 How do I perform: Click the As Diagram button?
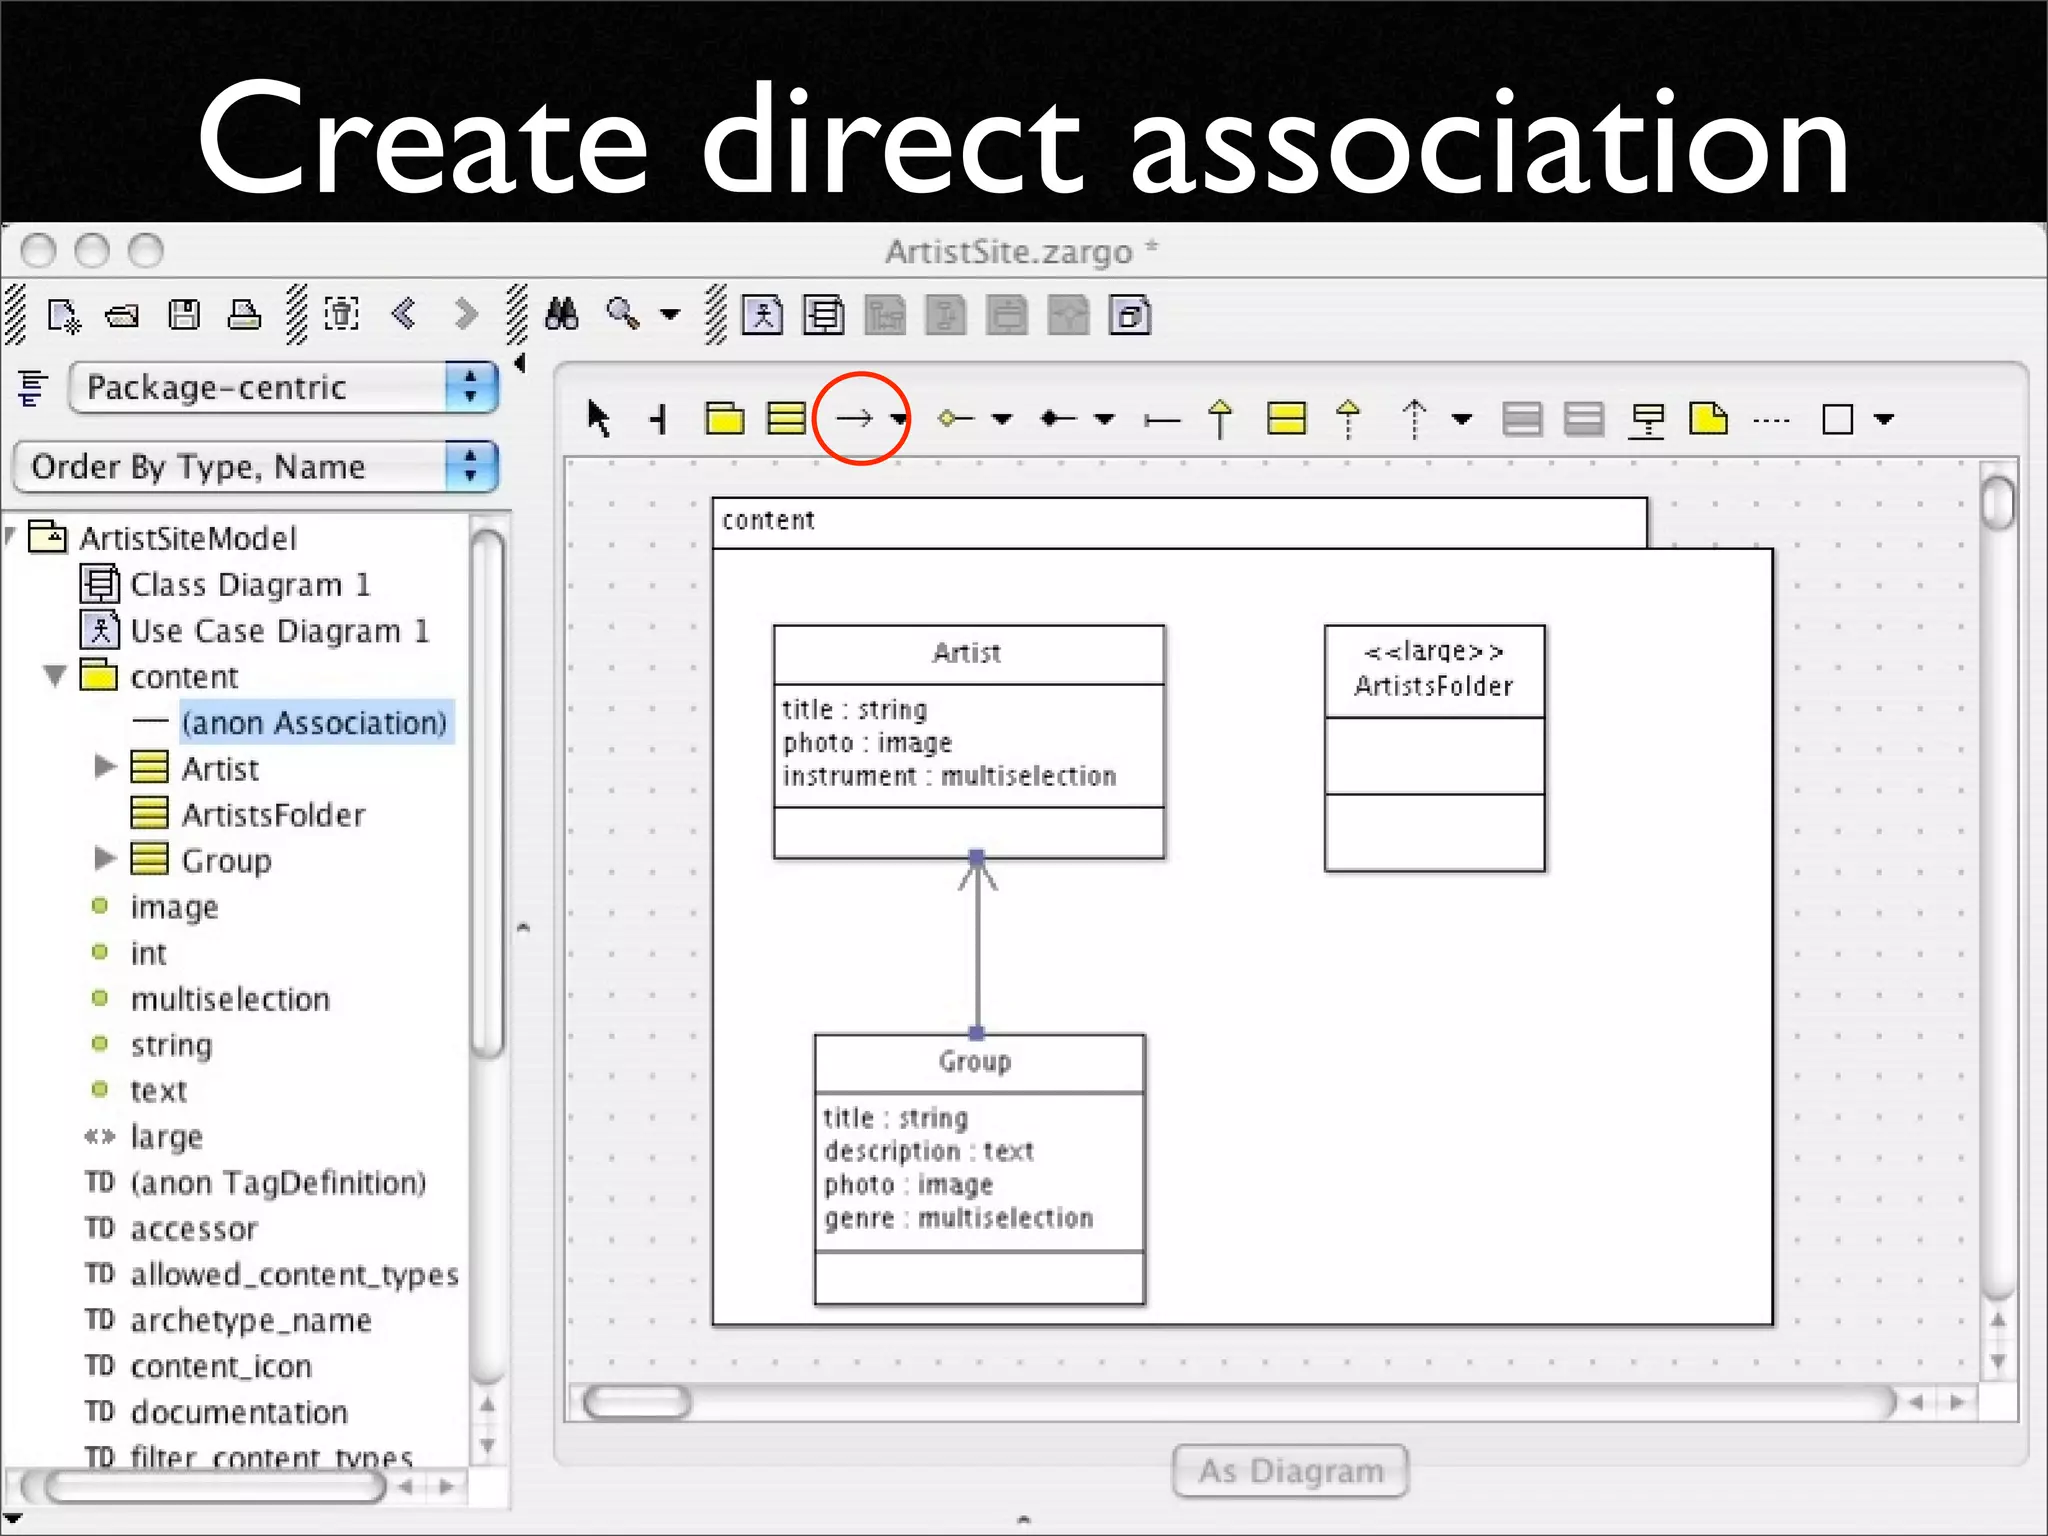click(x=1290, y=1471)
